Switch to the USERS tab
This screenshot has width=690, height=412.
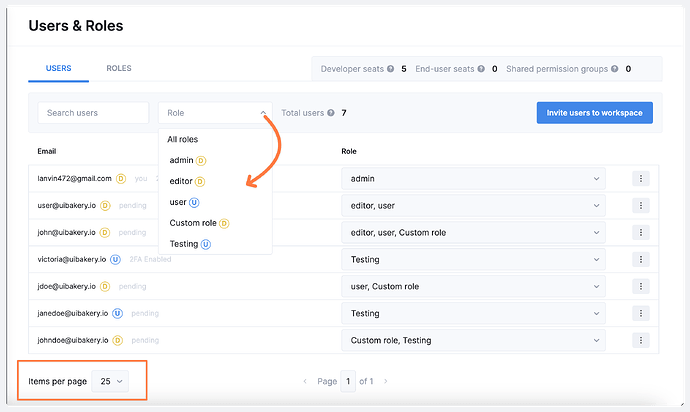pyautogui.click(x=59, y=68)
